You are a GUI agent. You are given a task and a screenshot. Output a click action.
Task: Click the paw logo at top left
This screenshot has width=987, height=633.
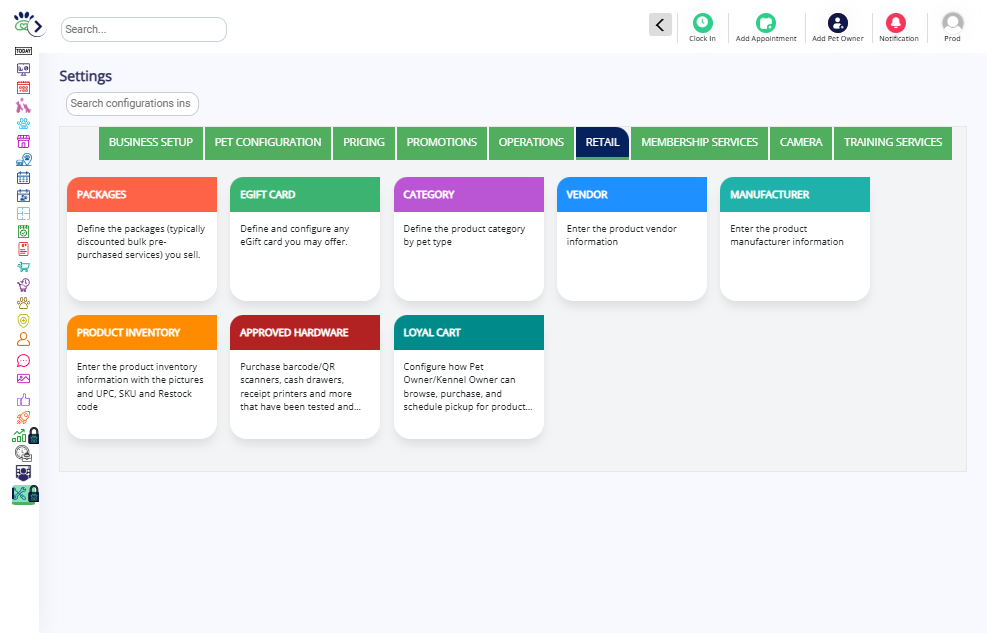click(x=23, y=21)
